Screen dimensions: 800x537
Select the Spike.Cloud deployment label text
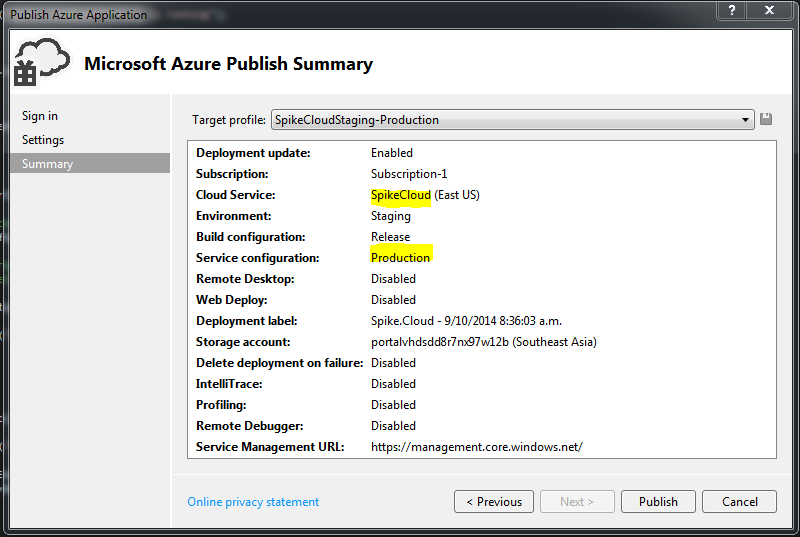click(x=466, y=321)
